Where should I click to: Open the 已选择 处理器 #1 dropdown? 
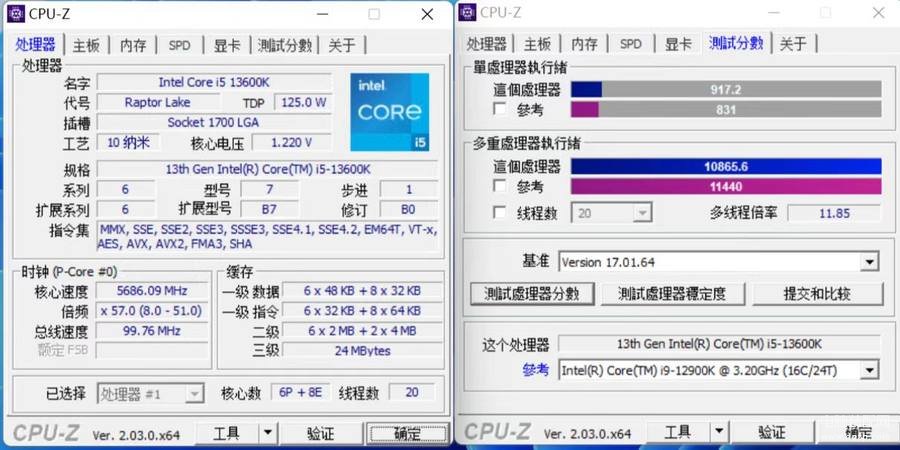[150, 394]
